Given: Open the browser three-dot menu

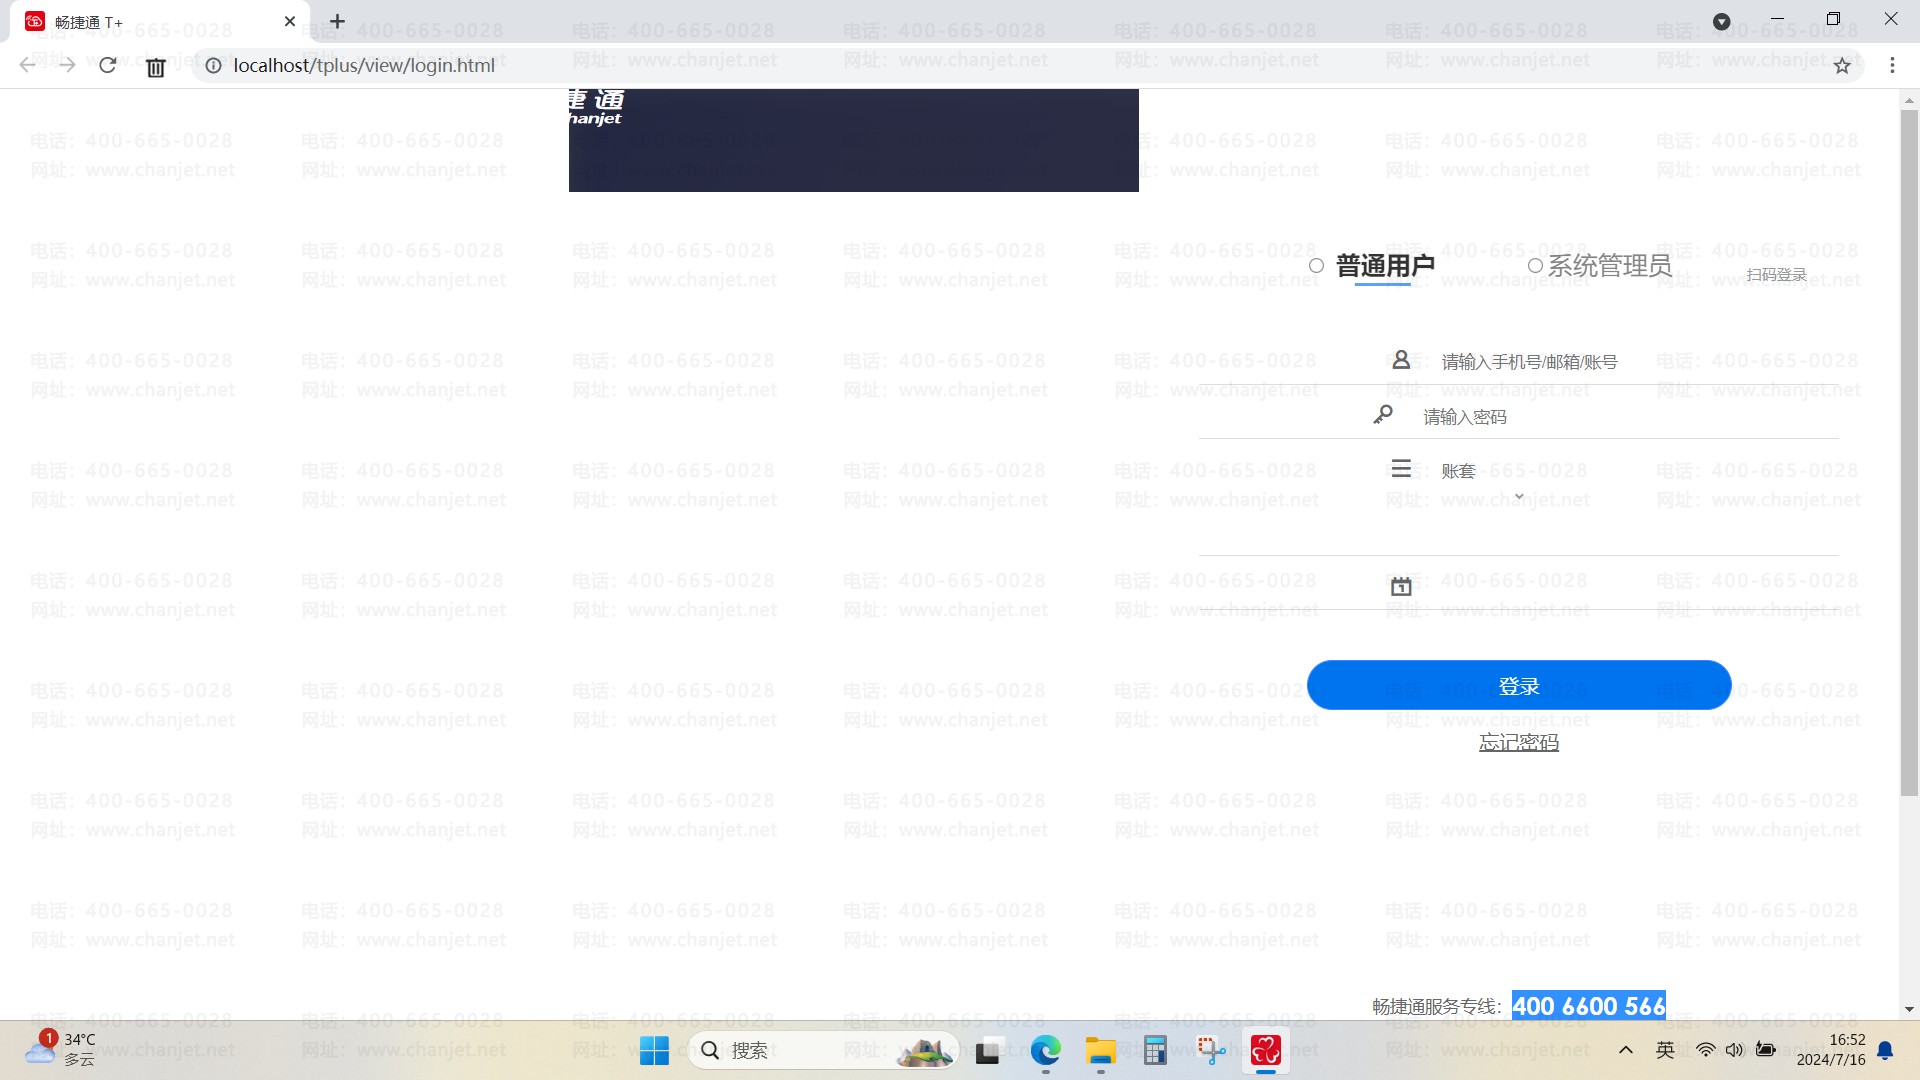Looking at the screenshot, I should pyautogui.click(x=1892, y=65).
